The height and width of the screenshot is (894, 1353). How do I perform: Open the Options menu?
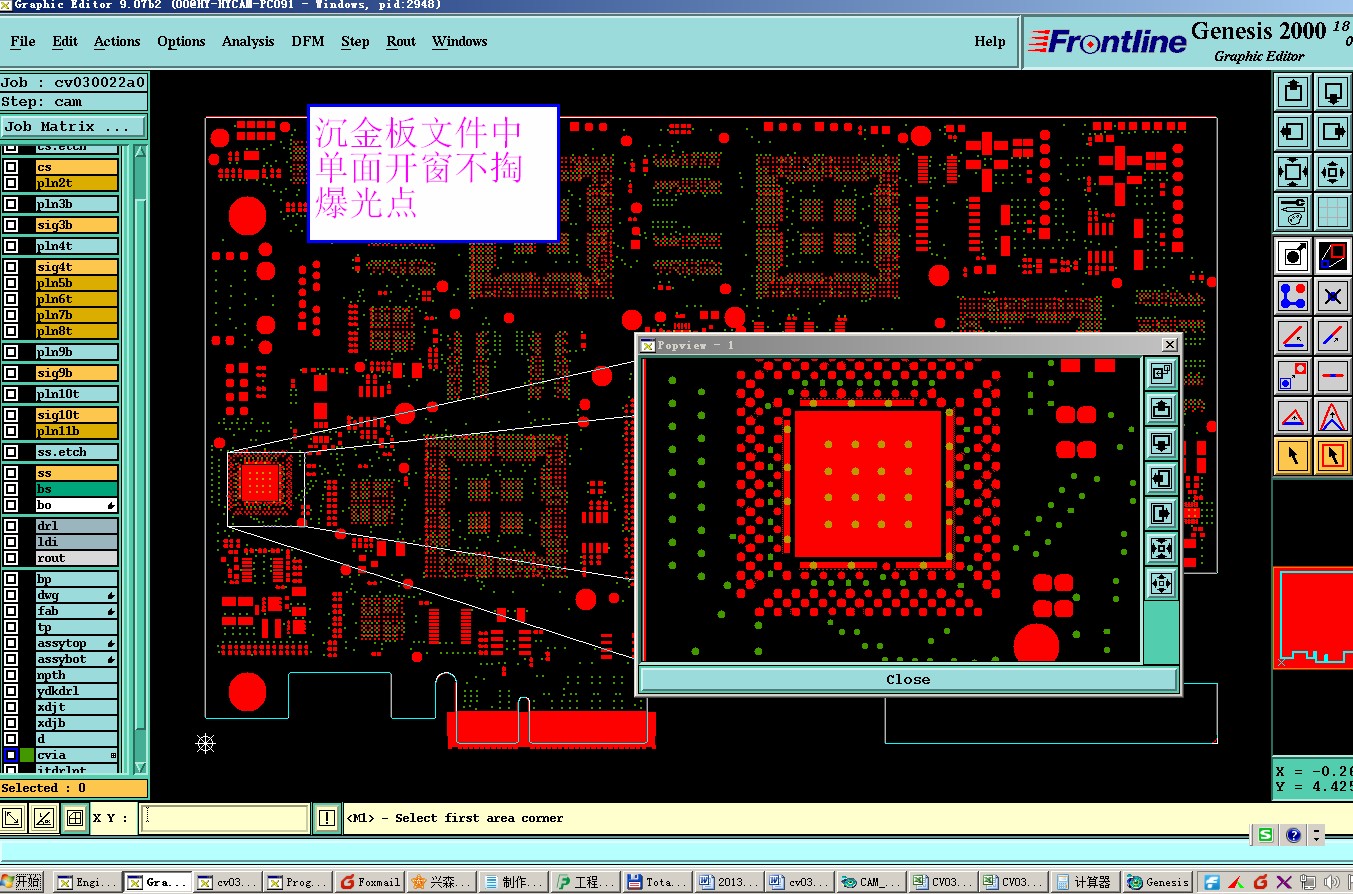click(181, 41)
